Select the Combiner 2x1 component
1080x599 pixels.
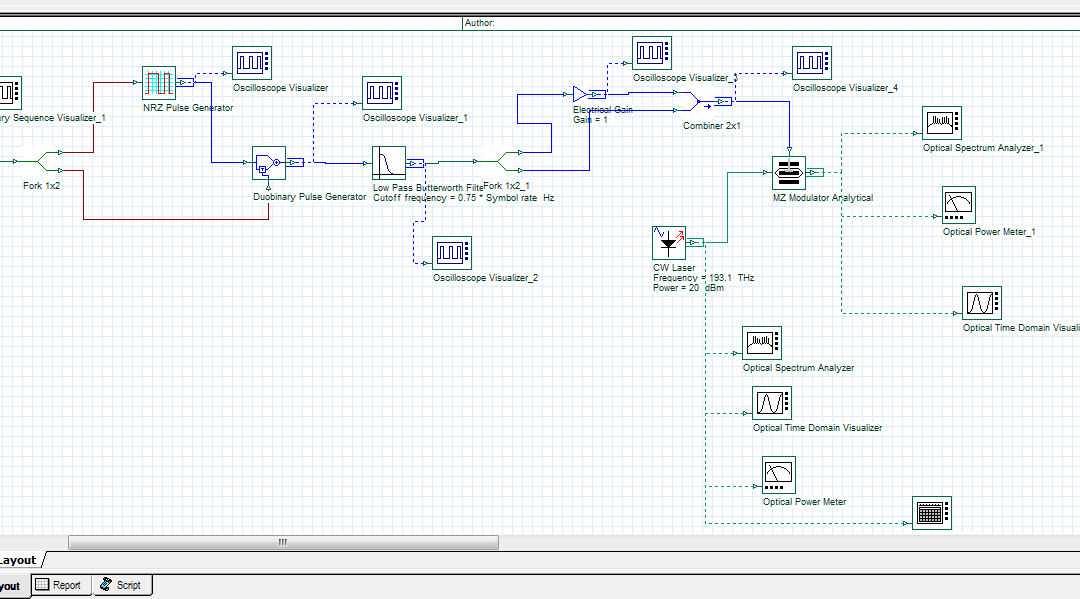click(x=688, y=102)
